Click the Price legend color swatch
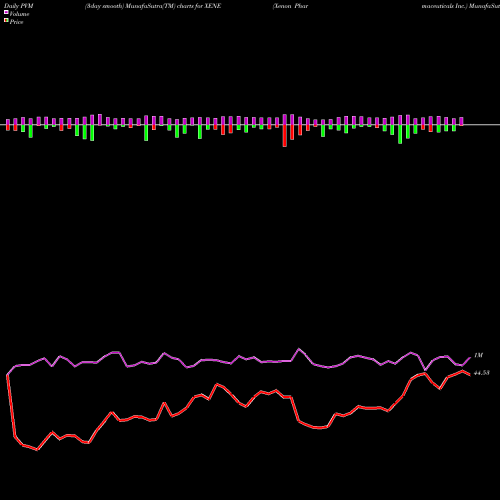The height and width of the screenshot is (500, 500). click(x=6, y=20)
